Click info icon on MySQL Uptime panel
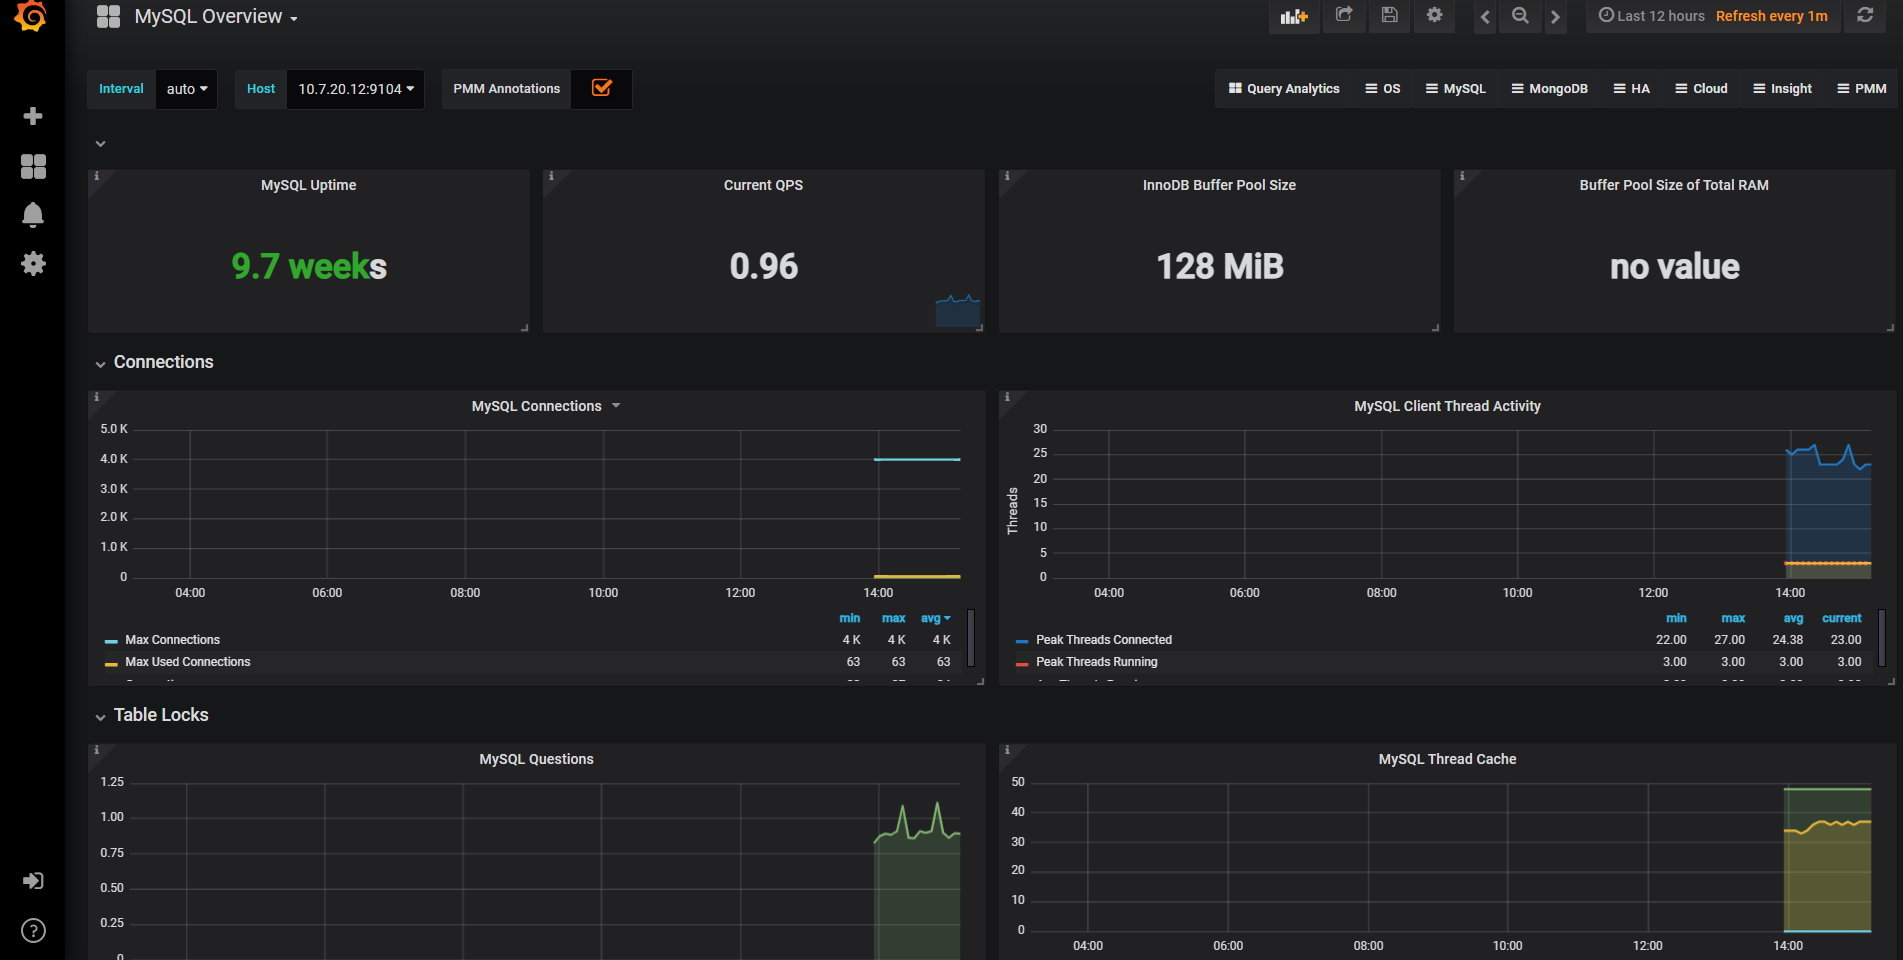 [x=97, y=176]
